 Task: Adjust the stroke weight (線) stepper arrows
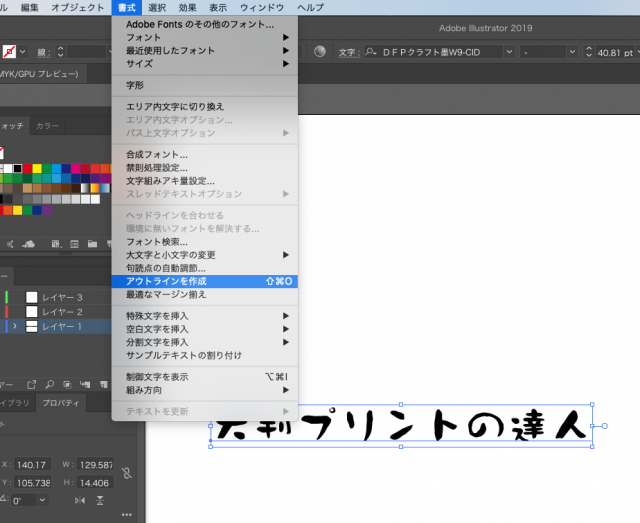[60, 52]
